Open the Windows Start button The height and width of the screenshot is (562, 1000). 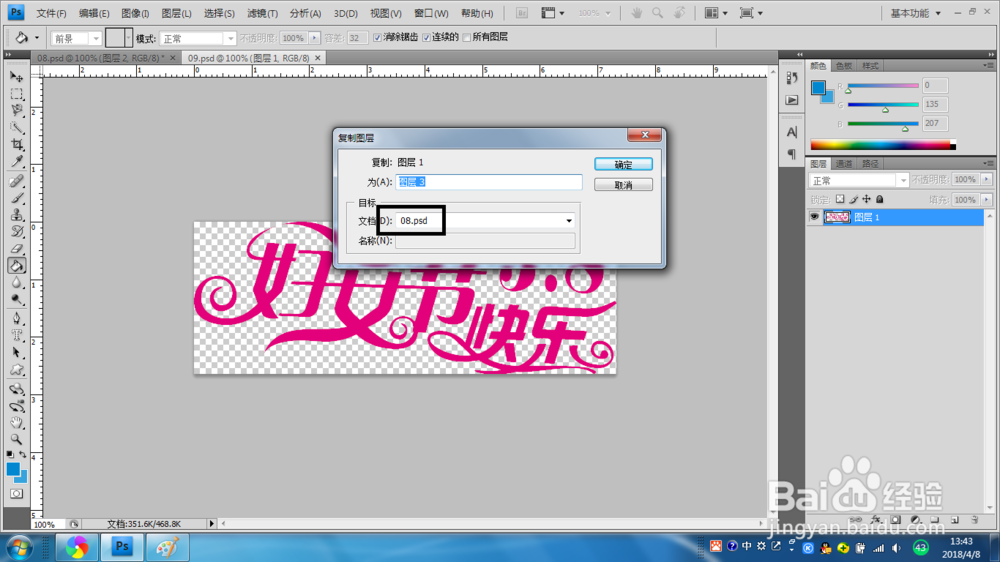(19, 548)
